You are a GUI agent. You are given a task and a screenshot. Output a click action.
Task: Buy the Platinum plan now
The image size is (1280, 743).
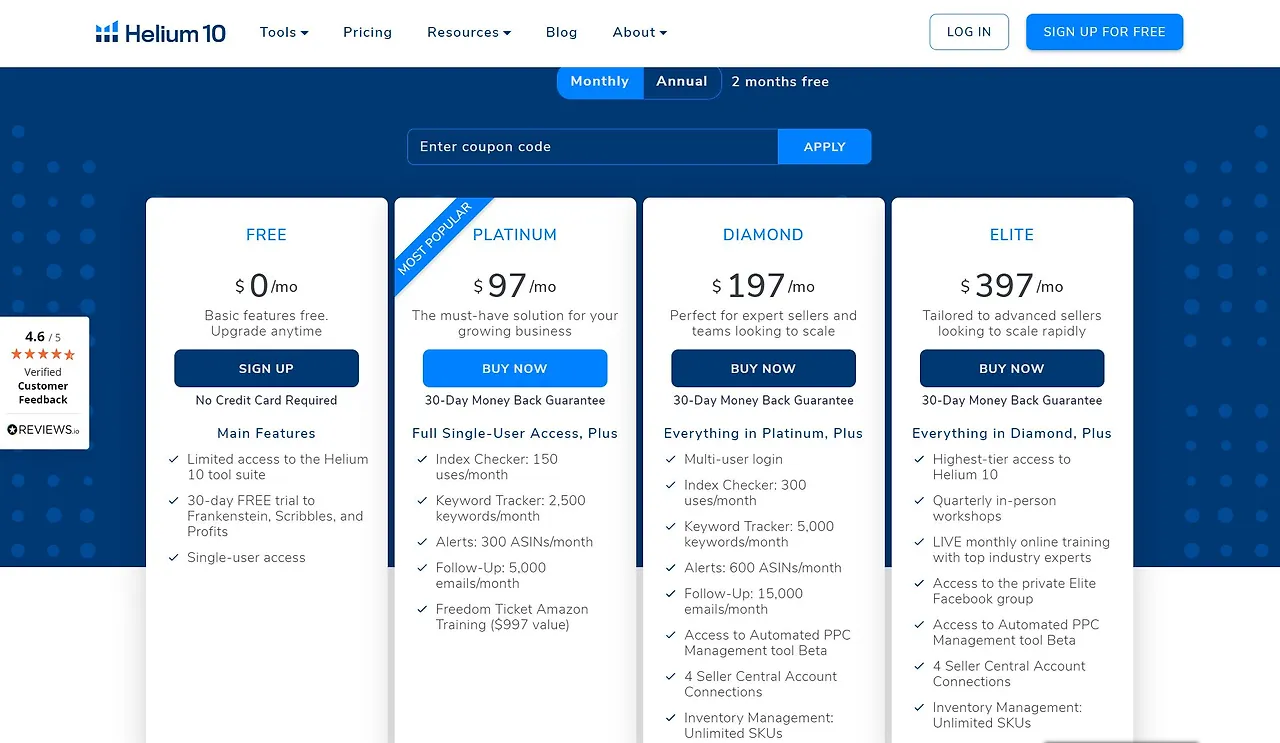pos(515,368)
